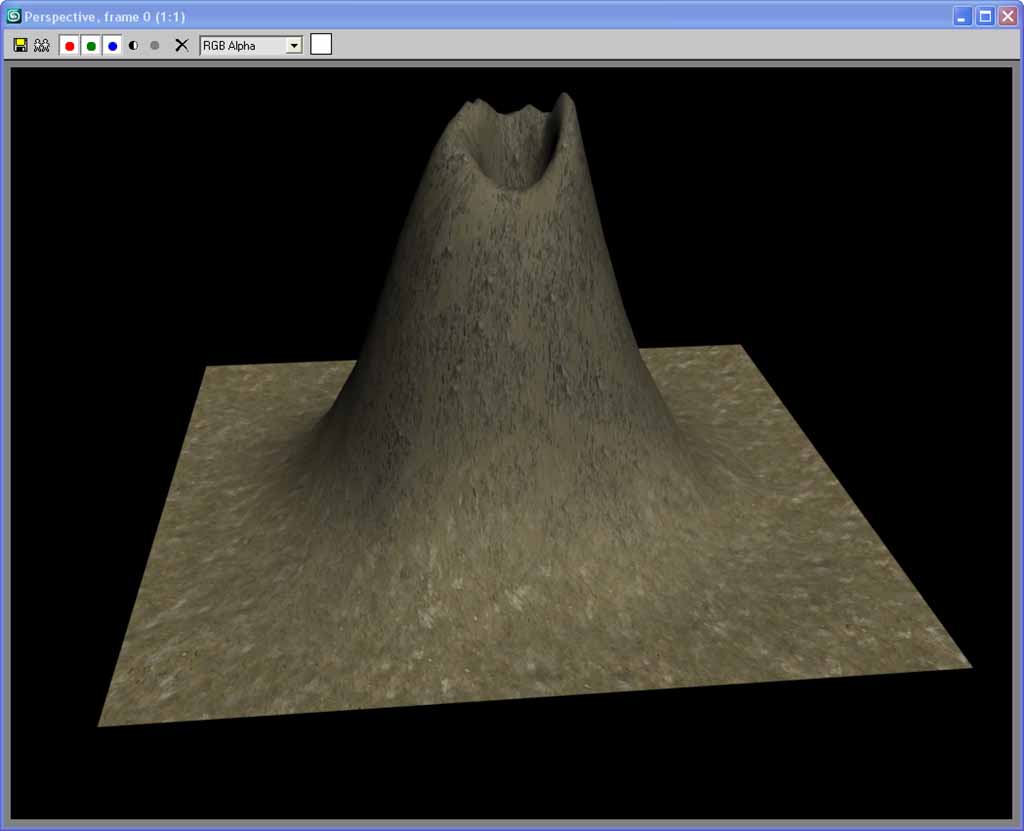The image size is (1024, 831).
Task: Click the black background of the rendered image
Action: coord(150,200)
